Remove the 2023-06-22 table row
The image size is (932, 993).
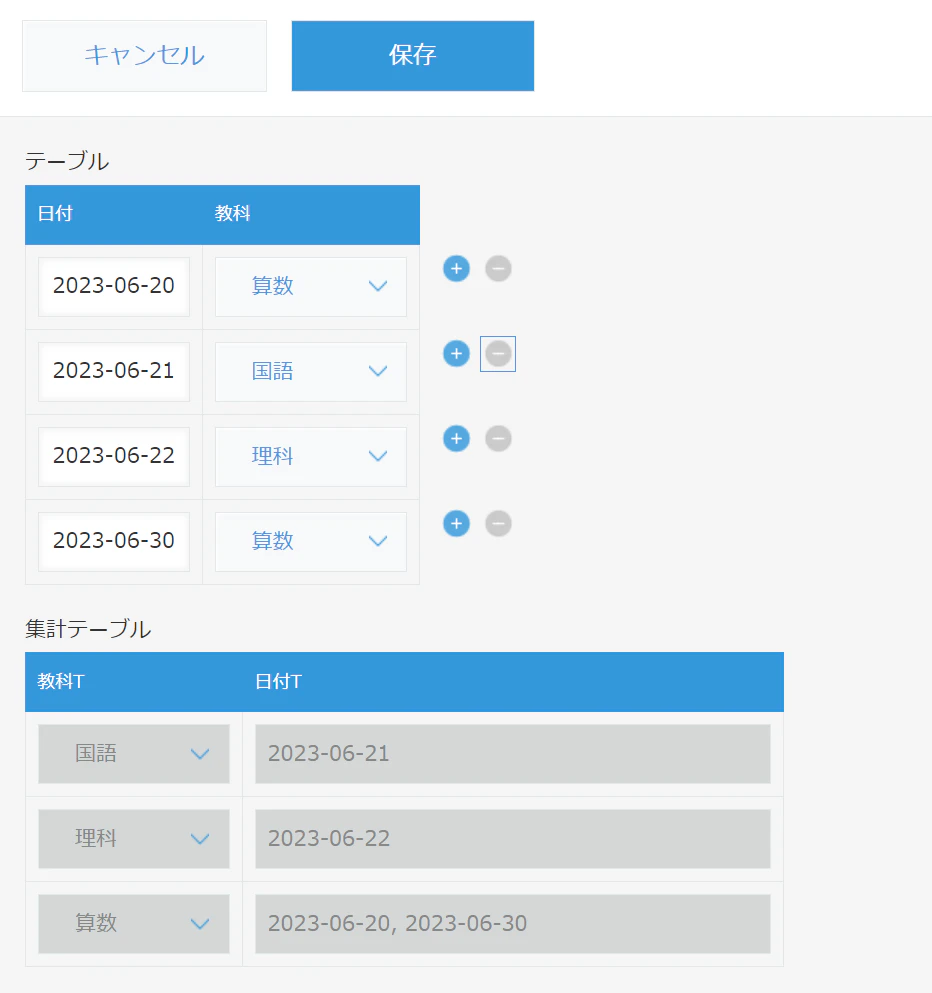click(498, 438)
